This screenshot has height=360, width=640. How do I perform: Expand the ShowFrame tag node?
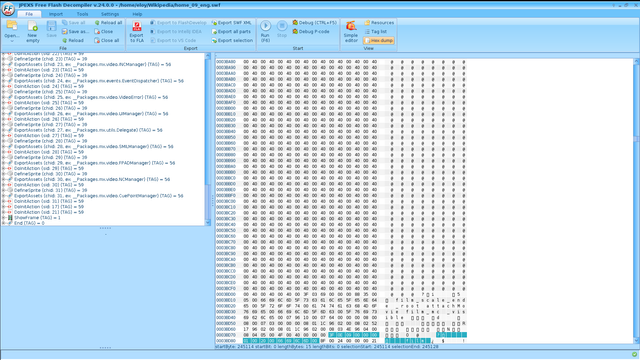point(4,218)
